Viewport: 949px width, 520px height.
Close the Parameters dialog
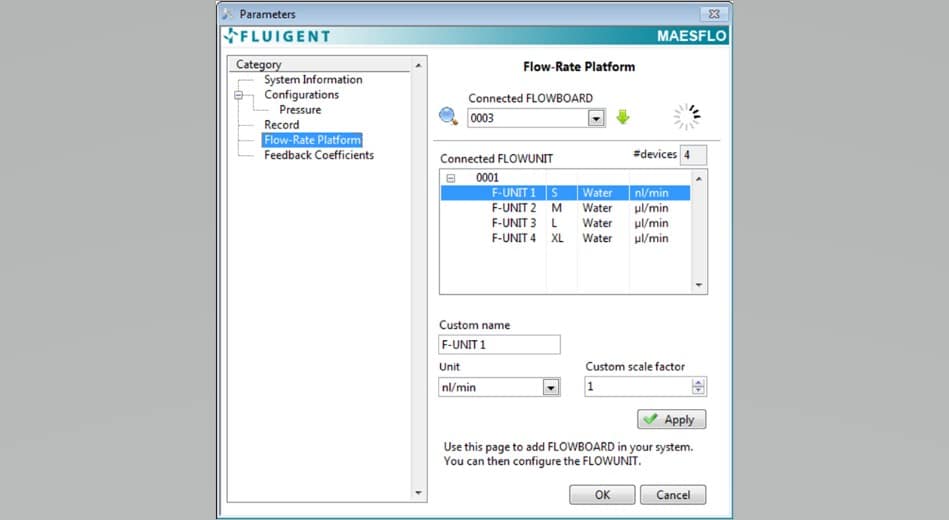714,13
